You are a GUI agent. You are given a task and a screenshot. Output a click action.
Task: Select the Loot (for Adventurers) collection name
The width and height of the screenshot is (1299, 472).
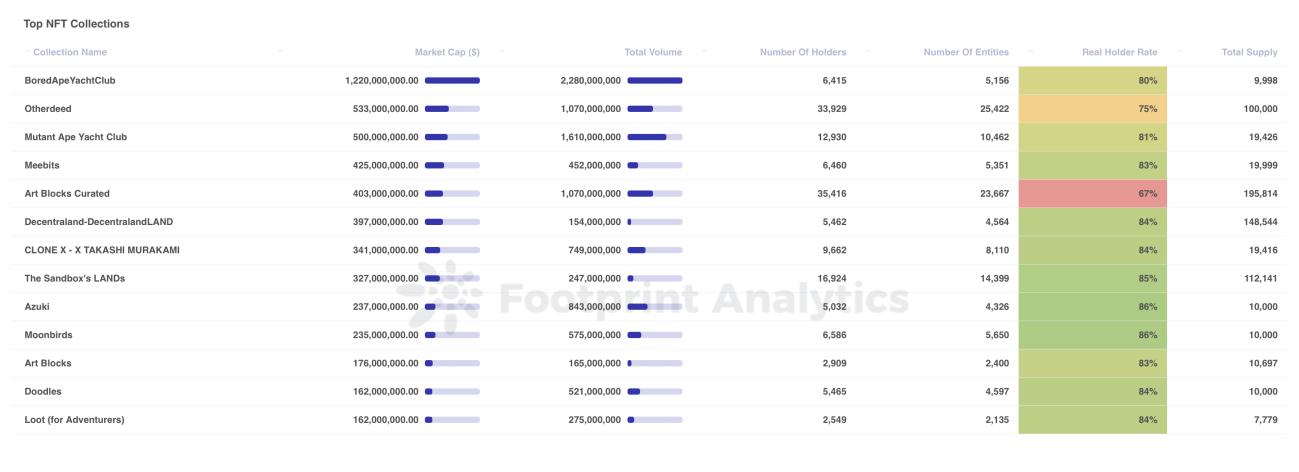[x=74, y=420]
